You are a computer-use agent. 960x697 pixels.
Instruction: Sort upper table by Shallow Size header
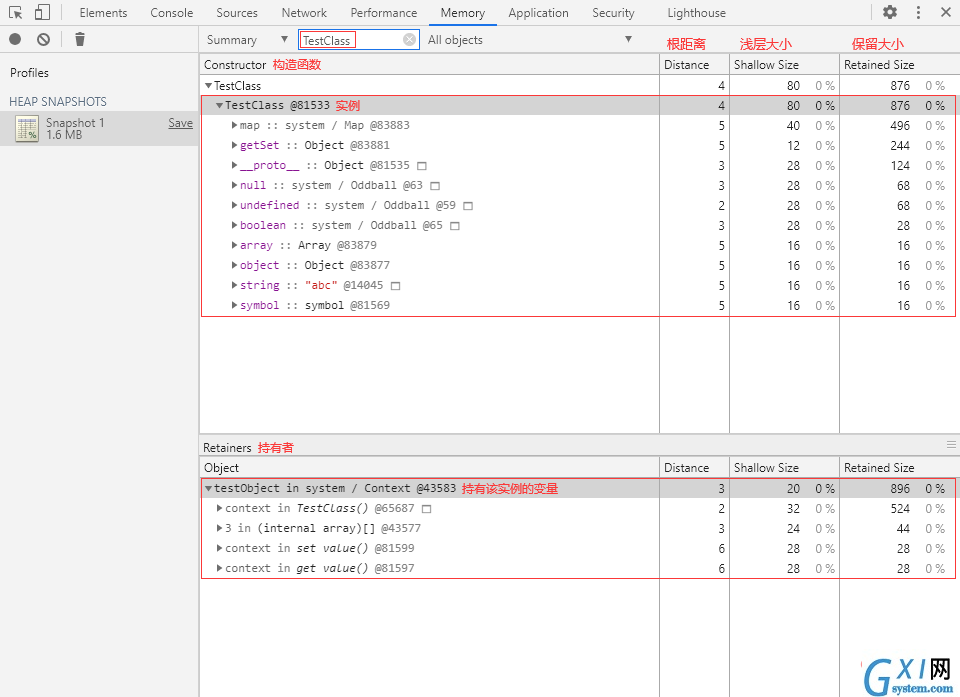(x=784, y=65)
